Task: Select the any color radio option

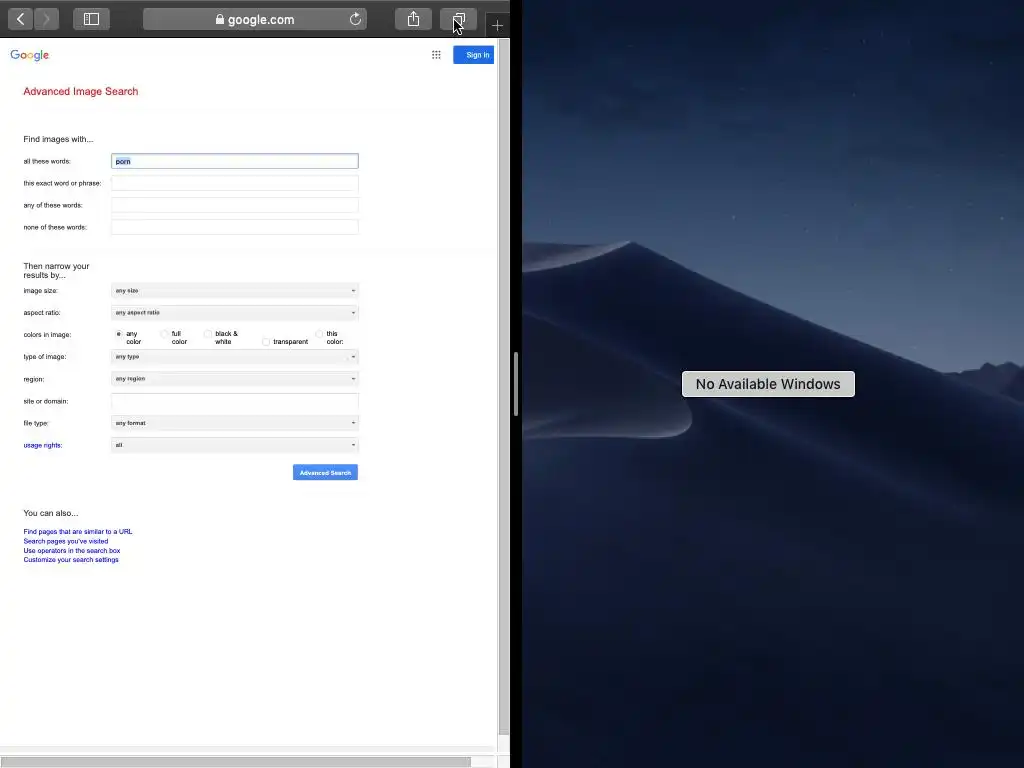Action: [119, 334]
